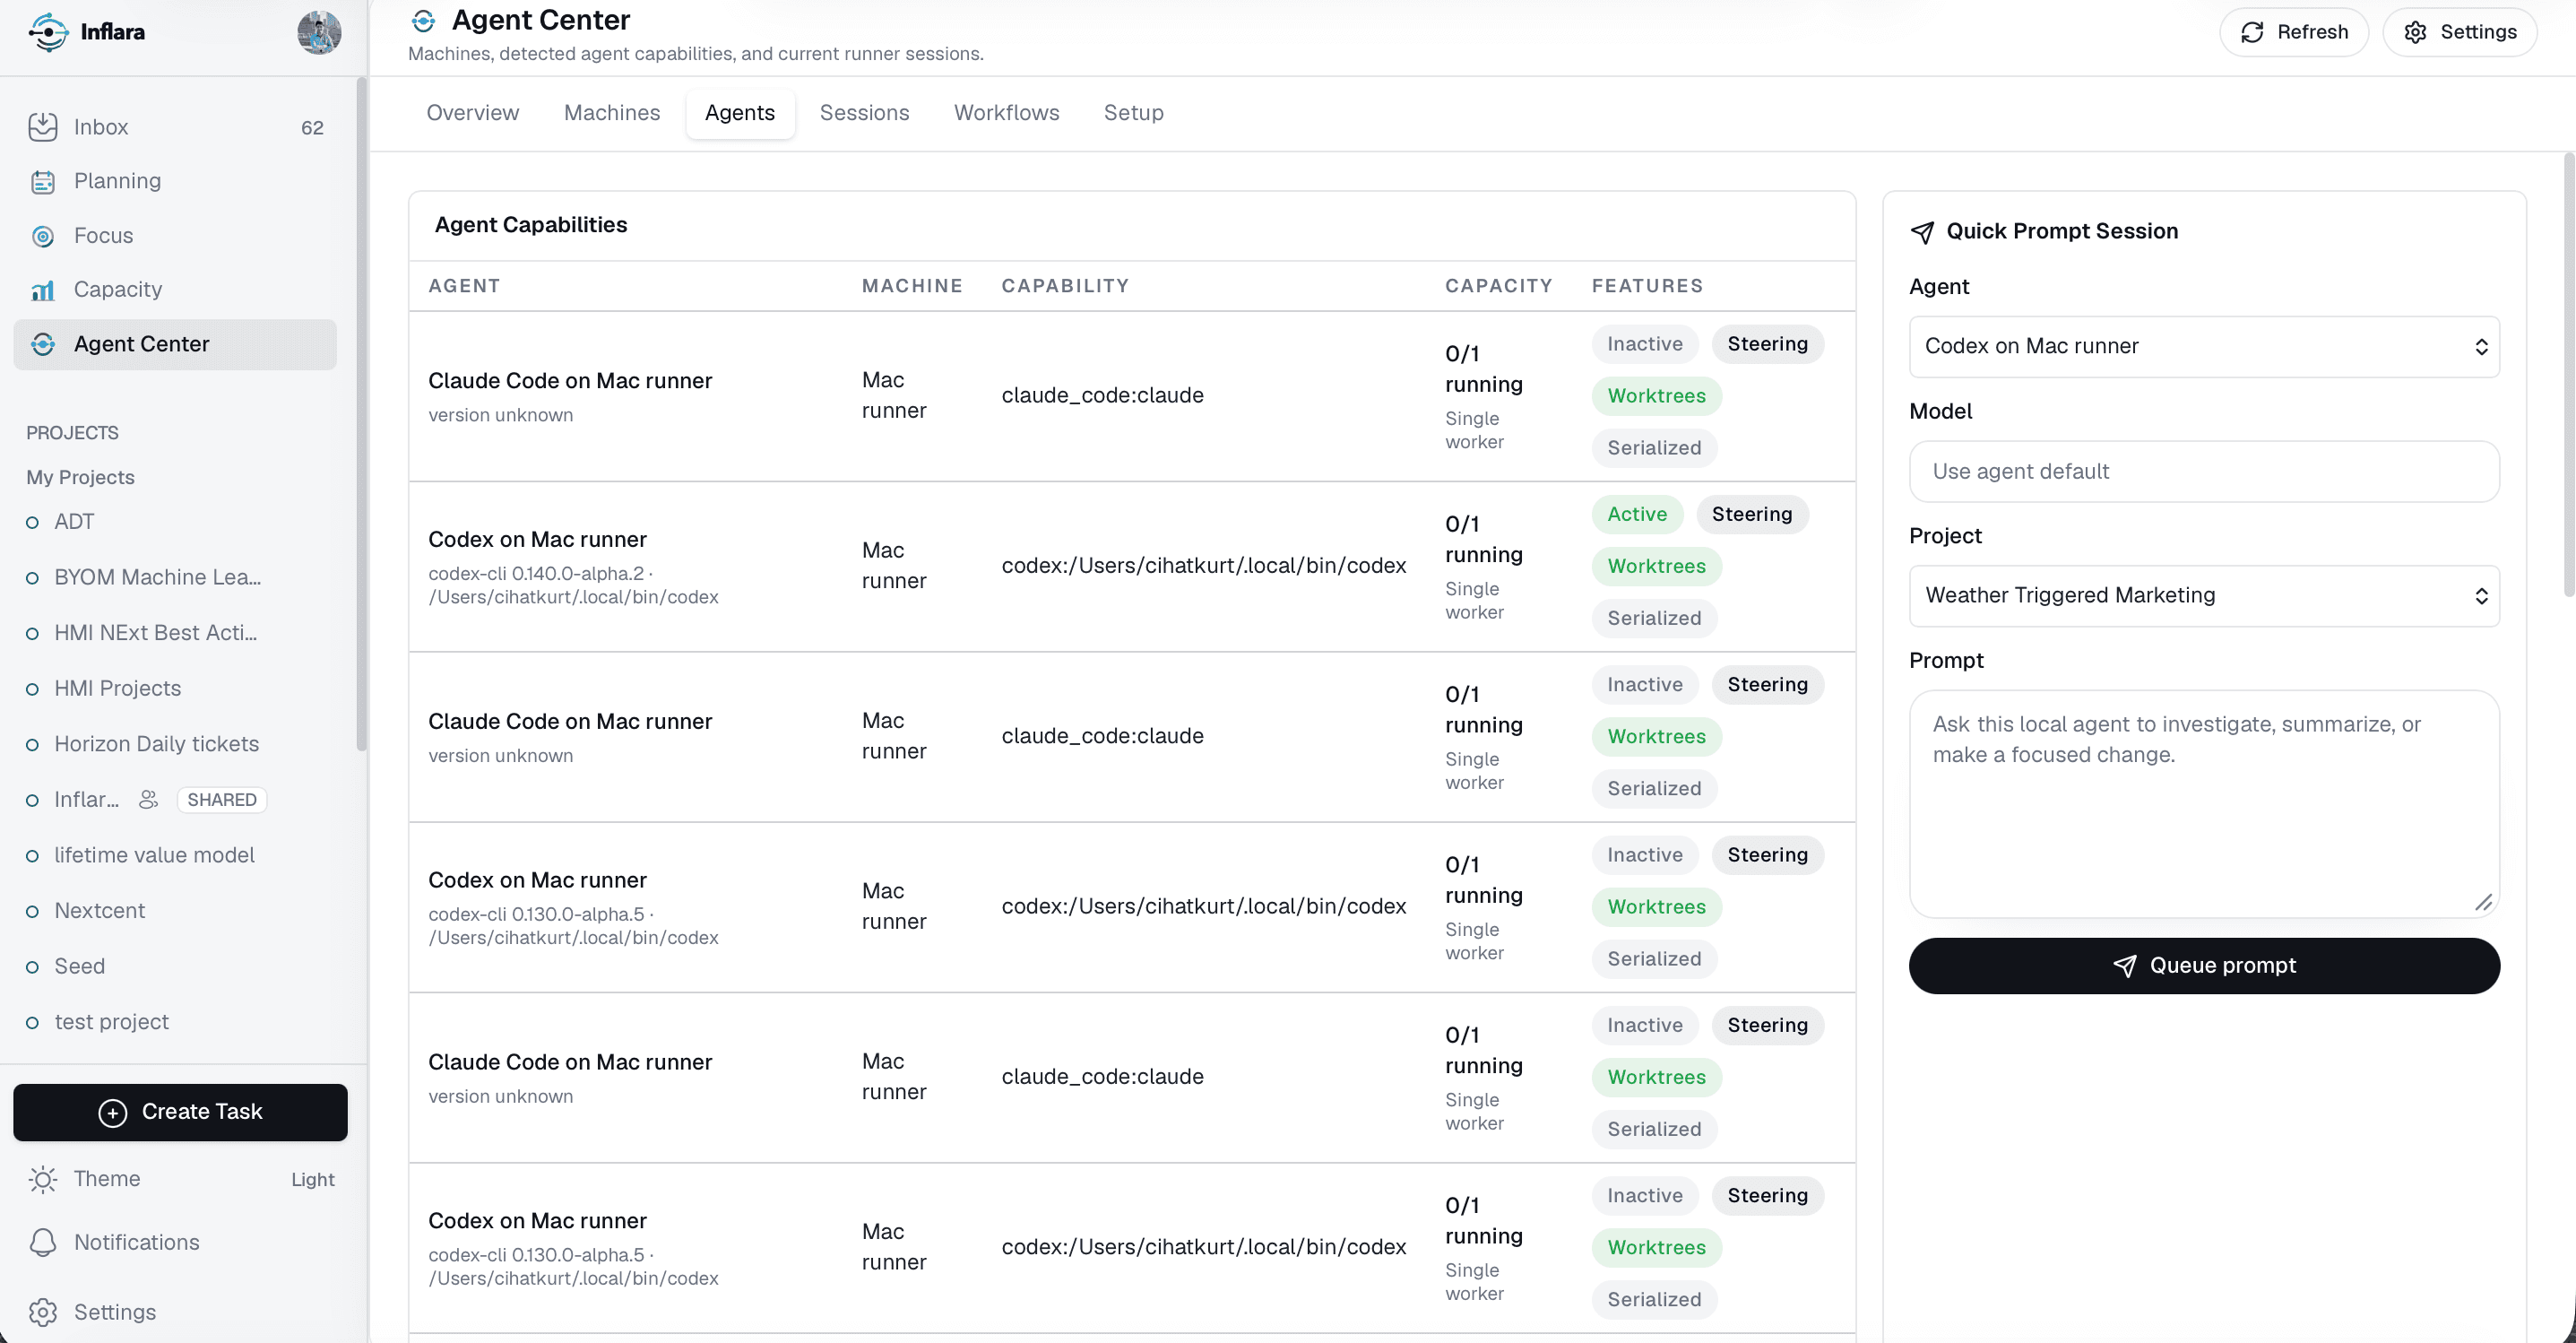Viewport: 2576px width, 1343px height.
Task: Click the Inflara logo icon
Action: click(47, 32)
